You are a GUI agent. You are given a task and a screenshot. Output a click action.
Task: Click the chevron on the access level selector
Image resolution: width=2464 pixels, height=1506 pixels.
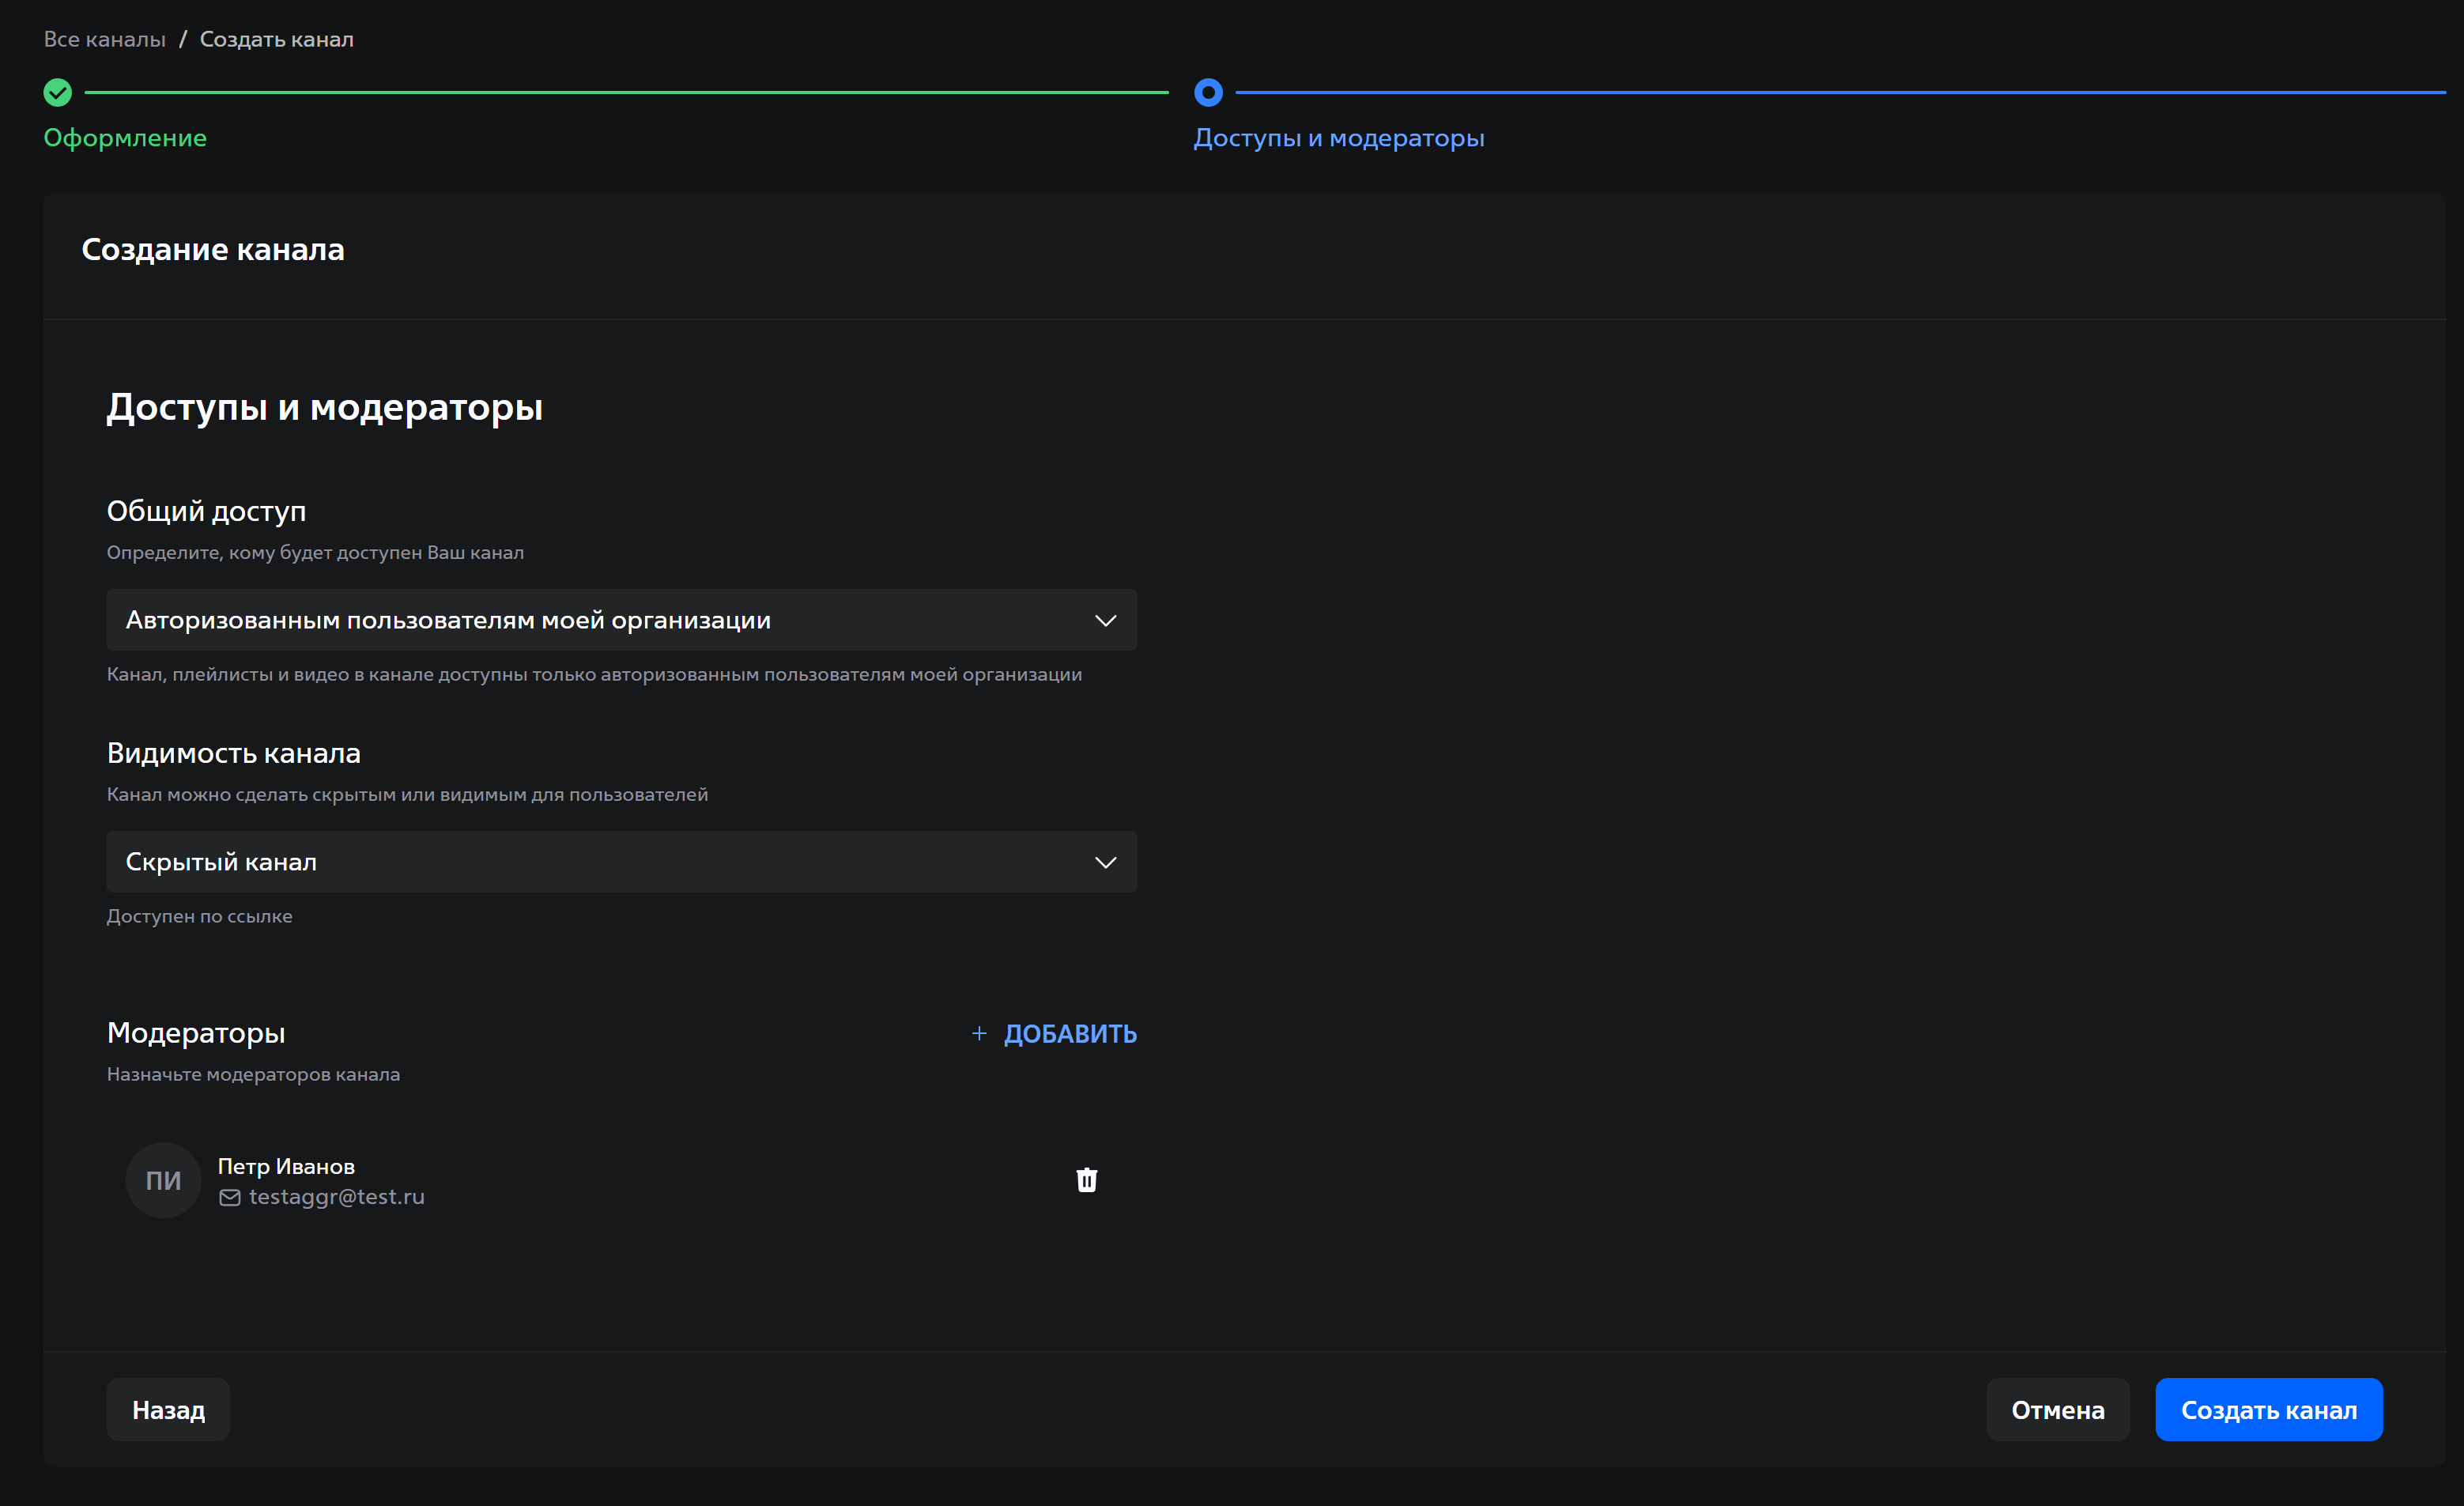click(x=1106, y=620)
